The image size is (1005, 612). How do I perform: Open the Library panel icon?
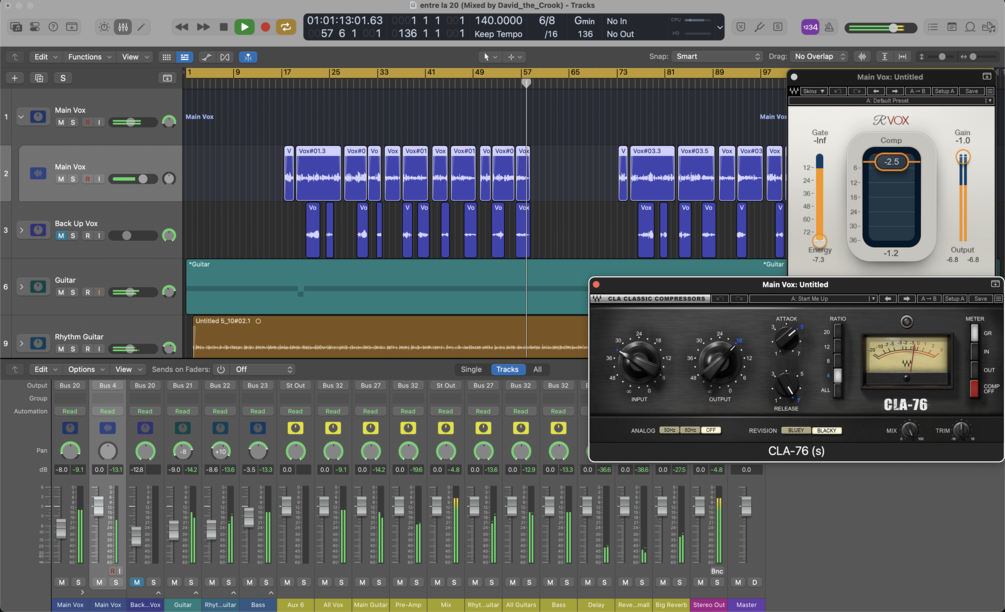tap(16, 27)
